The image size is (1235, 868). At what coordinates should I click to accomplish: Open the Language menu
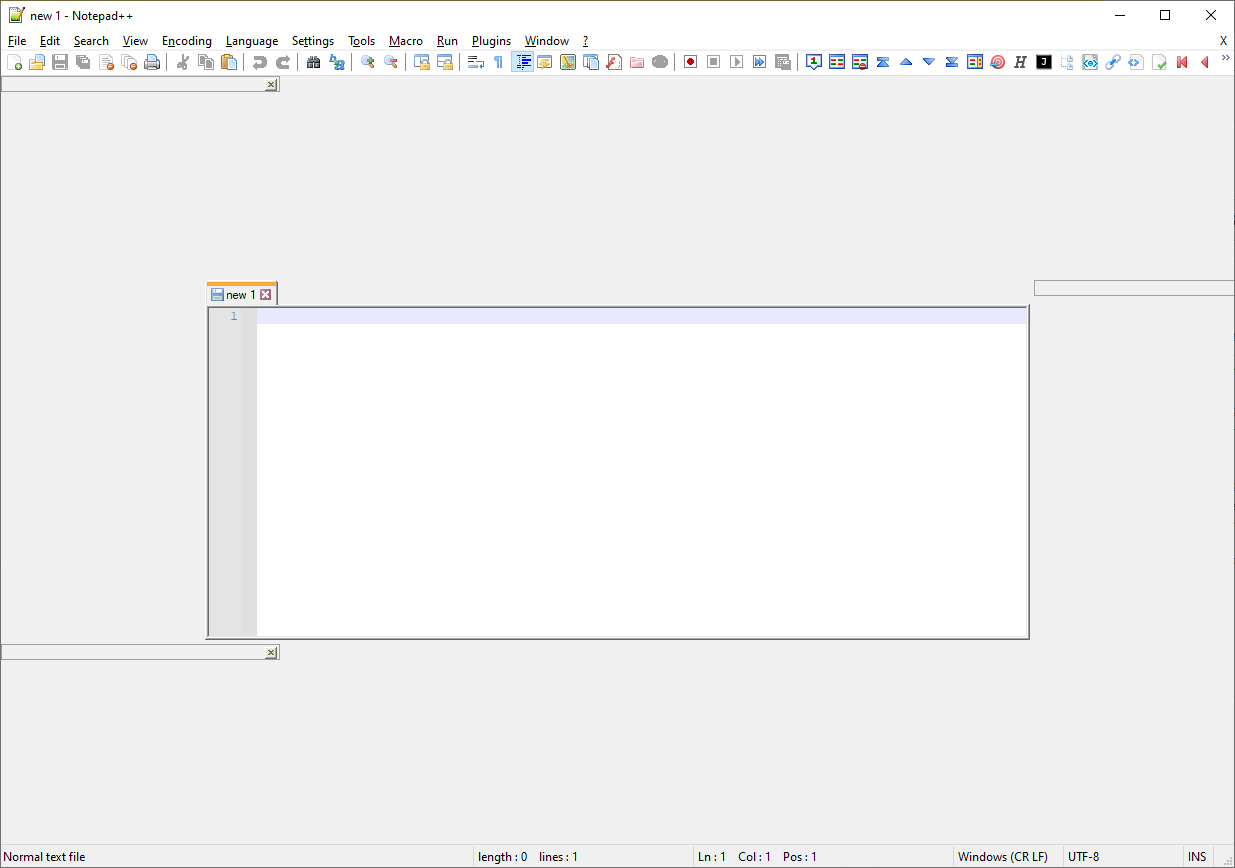252,41
